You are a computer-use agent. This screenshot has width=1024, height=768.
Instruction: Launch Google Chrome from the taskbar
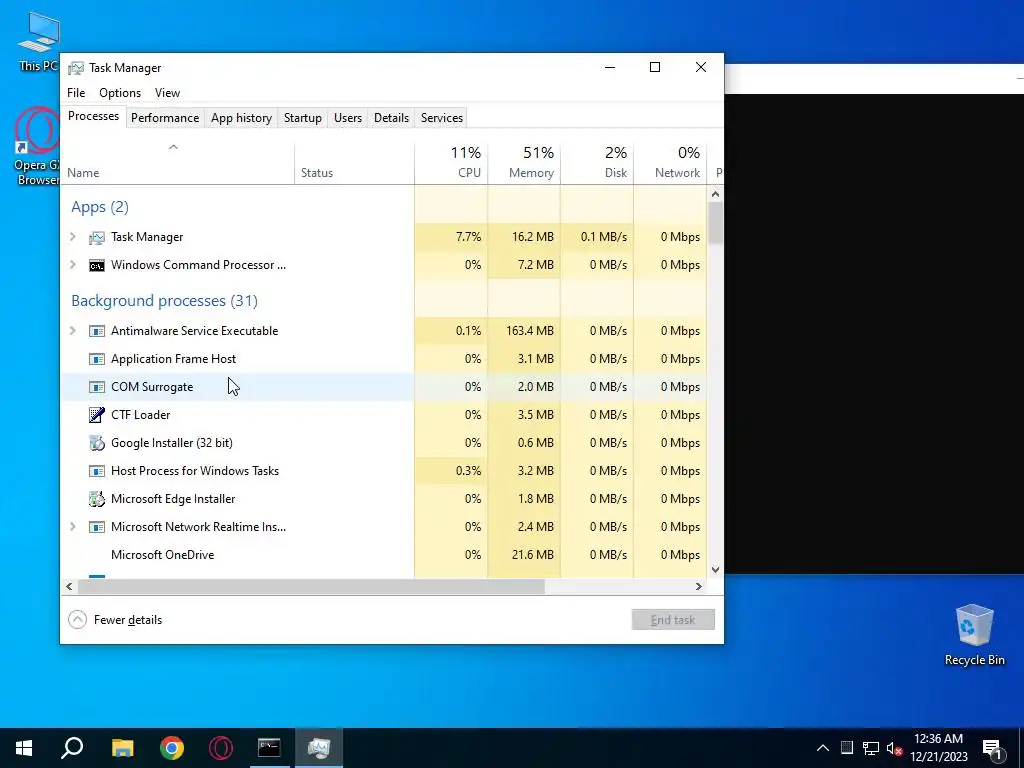172,748
